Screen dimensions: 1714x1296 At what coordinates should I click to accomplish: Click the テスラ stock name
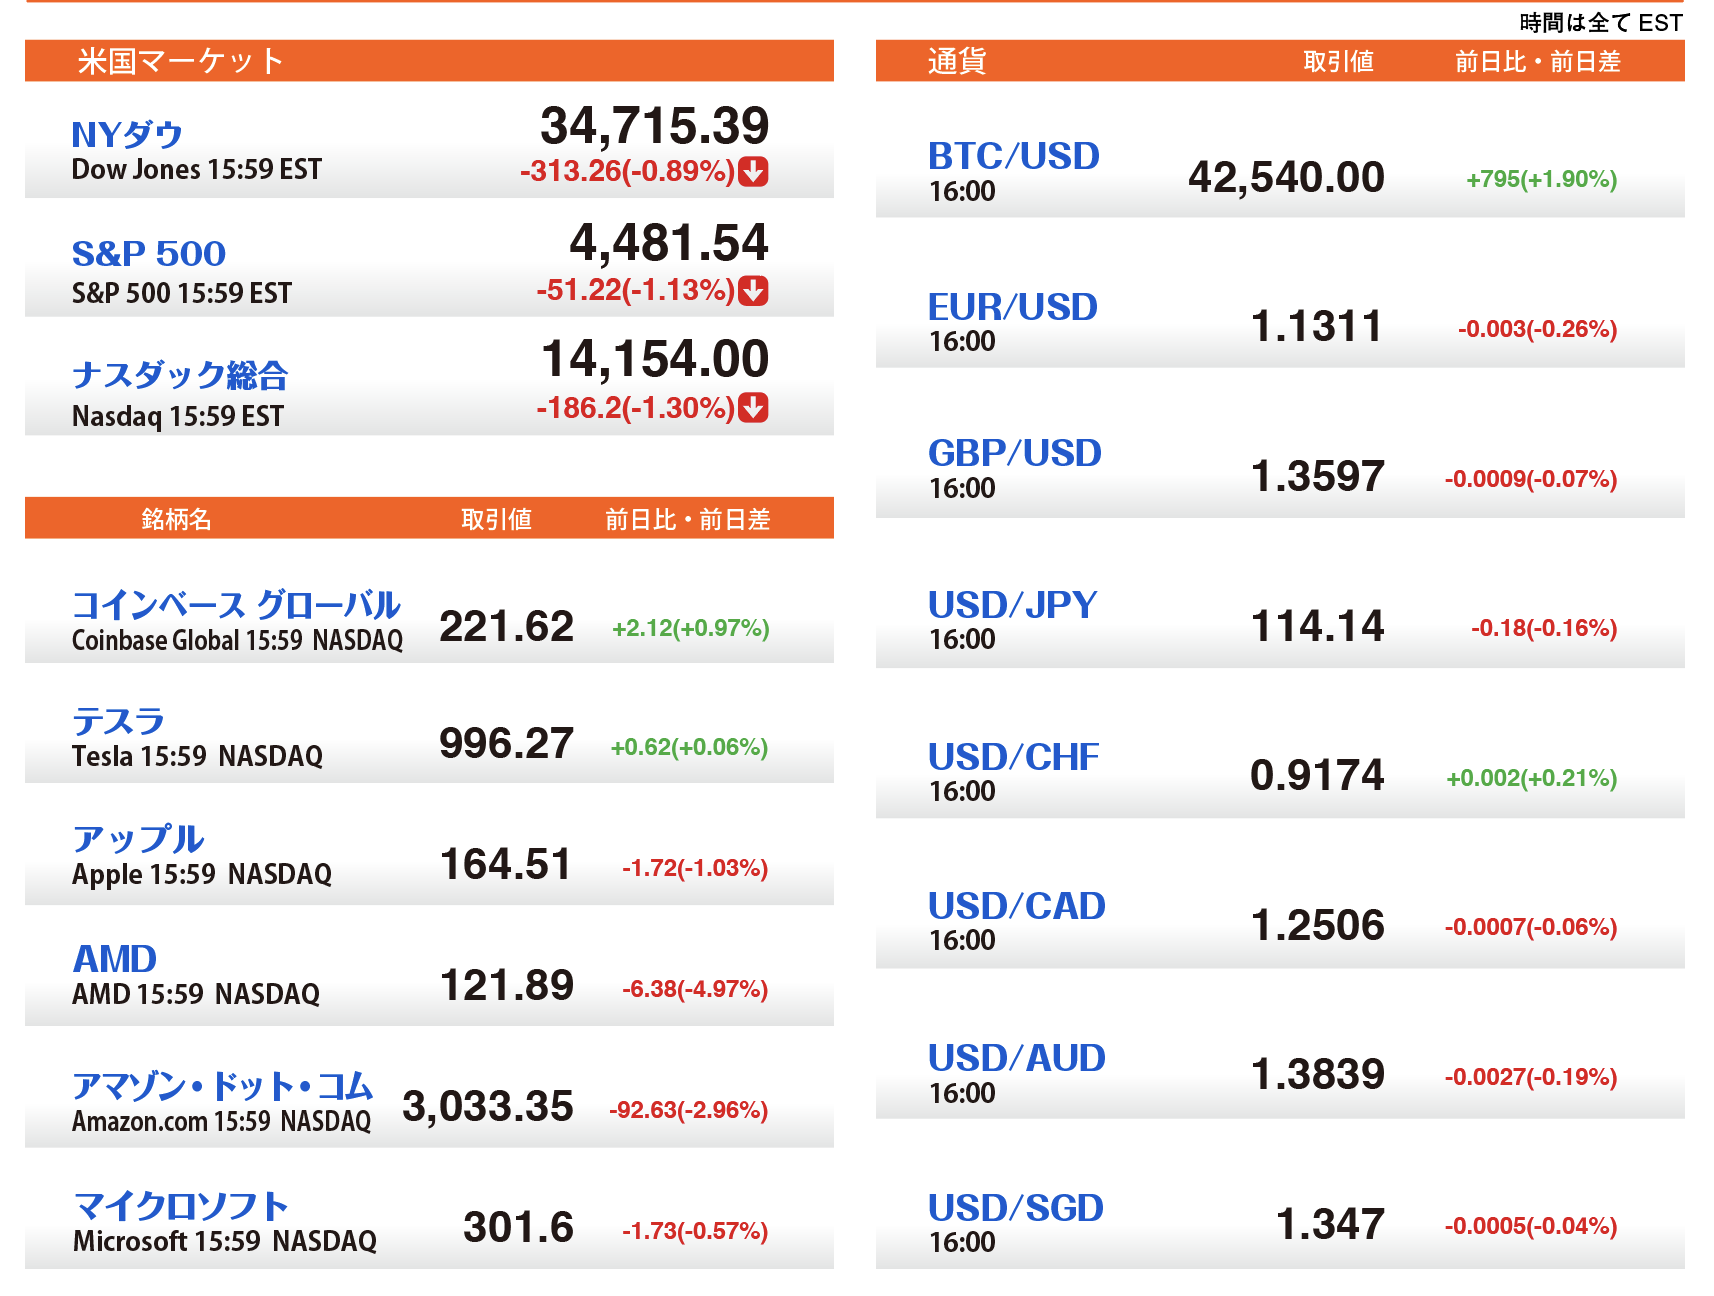click(118, 721)
